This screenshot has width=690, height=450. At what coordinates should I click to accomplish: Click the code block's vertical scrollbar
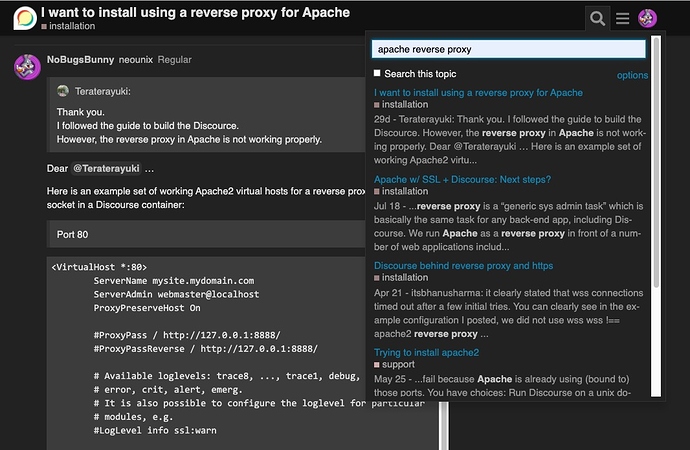[x=444, y=427]
